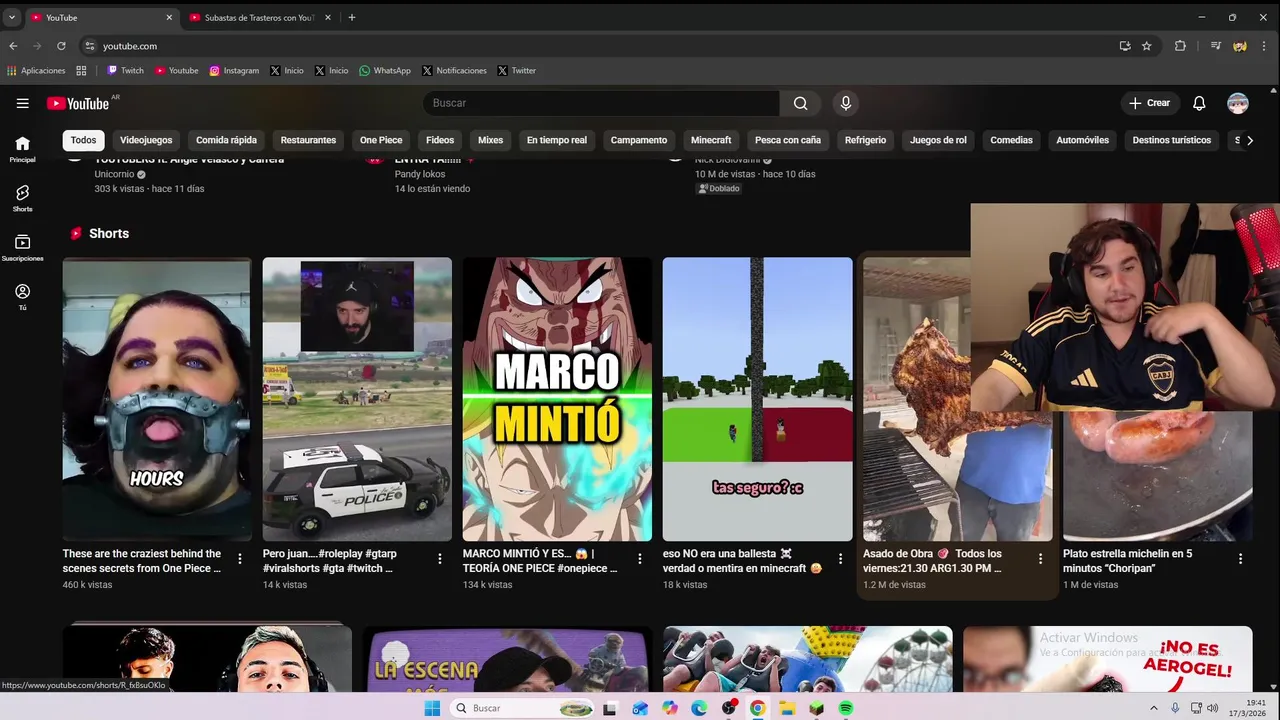The image size is (1280, 720).
Task: Open a new browser tab
Action: point(351,17)
